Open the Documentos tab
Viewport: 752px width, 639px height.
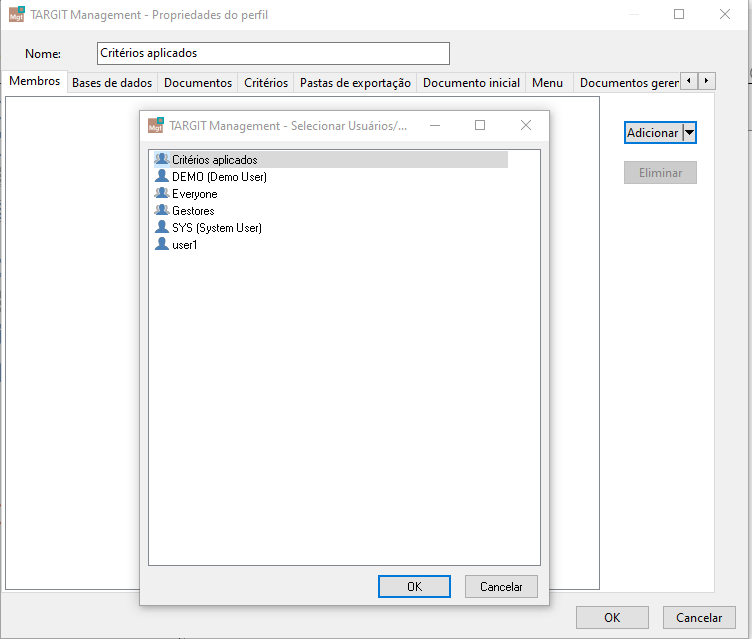click(198, 83)
